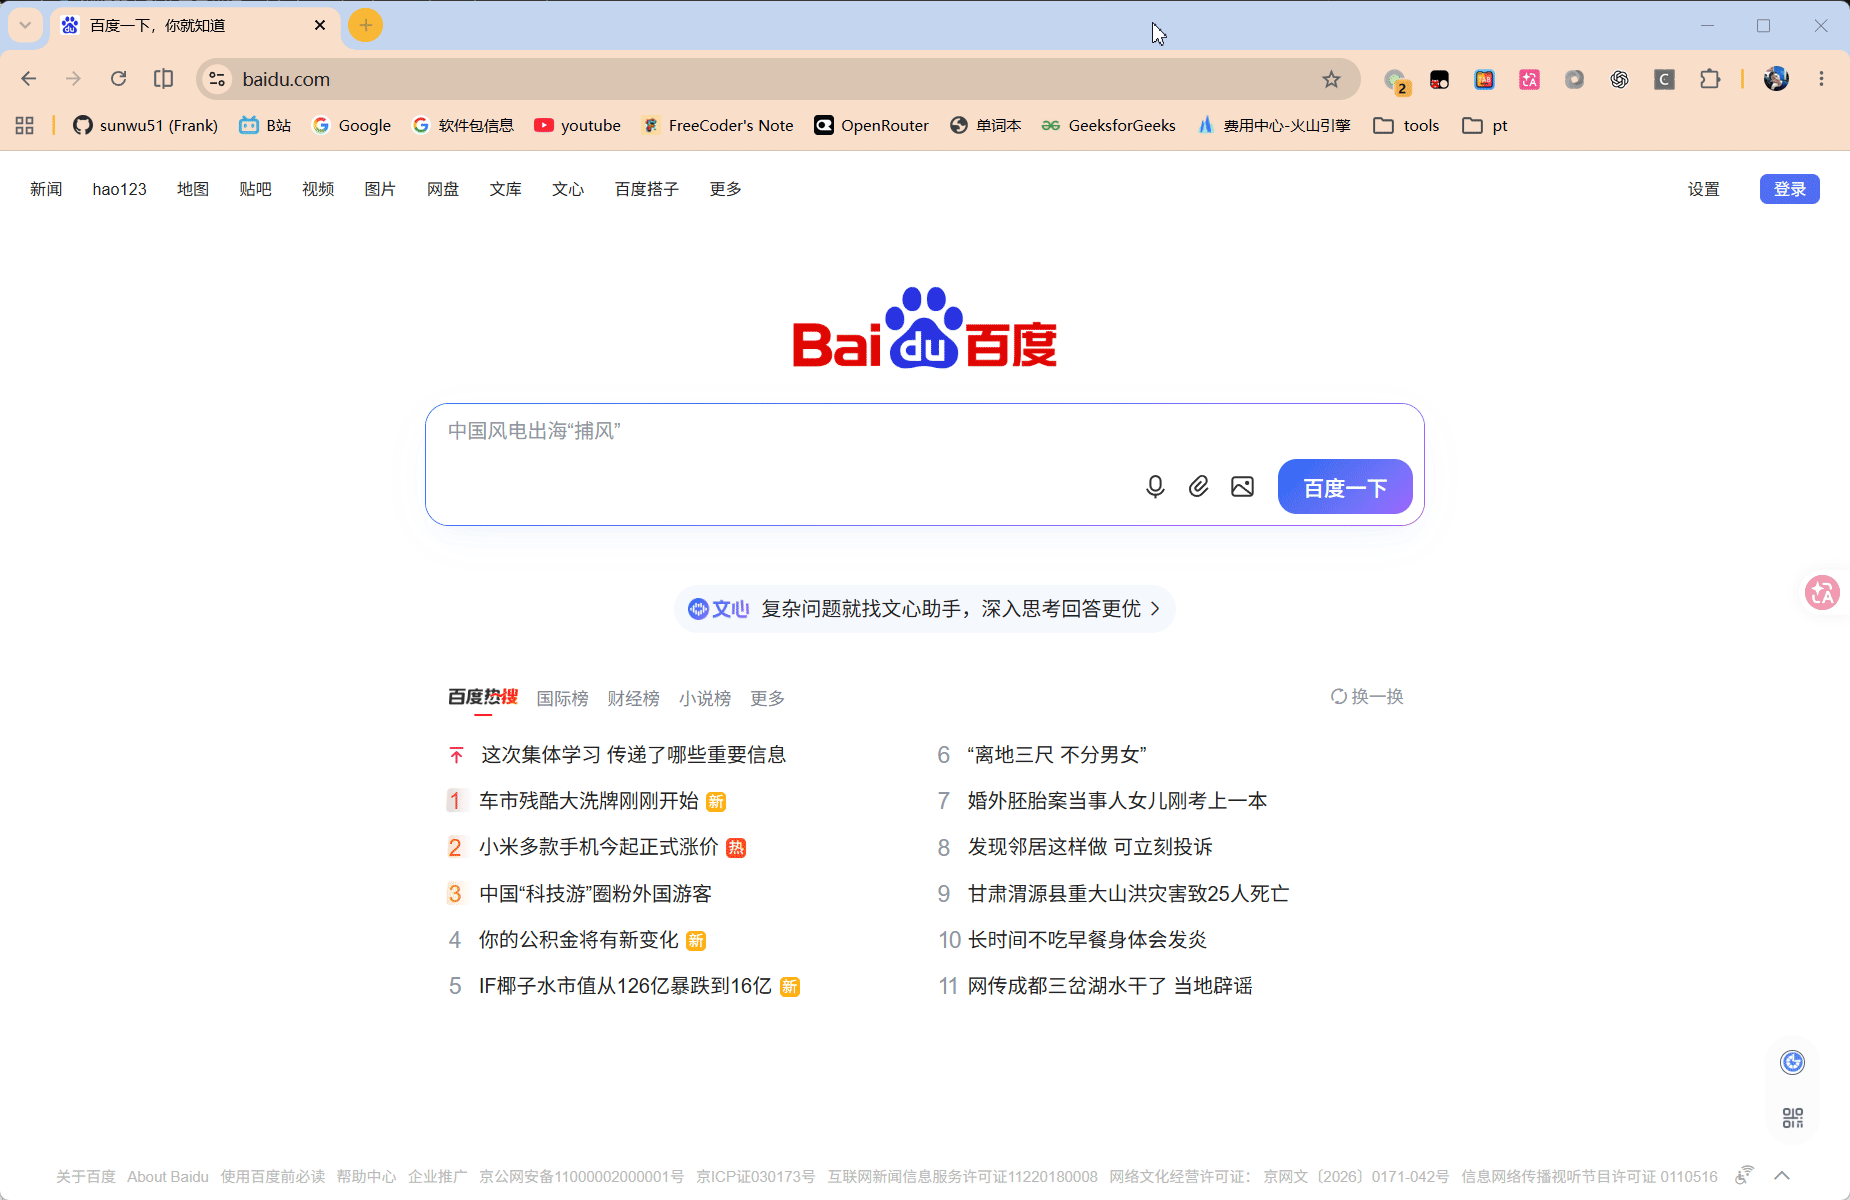
Task: Search by image using the picture icon
Action: pyautogui.click(x=1242, y=487)
